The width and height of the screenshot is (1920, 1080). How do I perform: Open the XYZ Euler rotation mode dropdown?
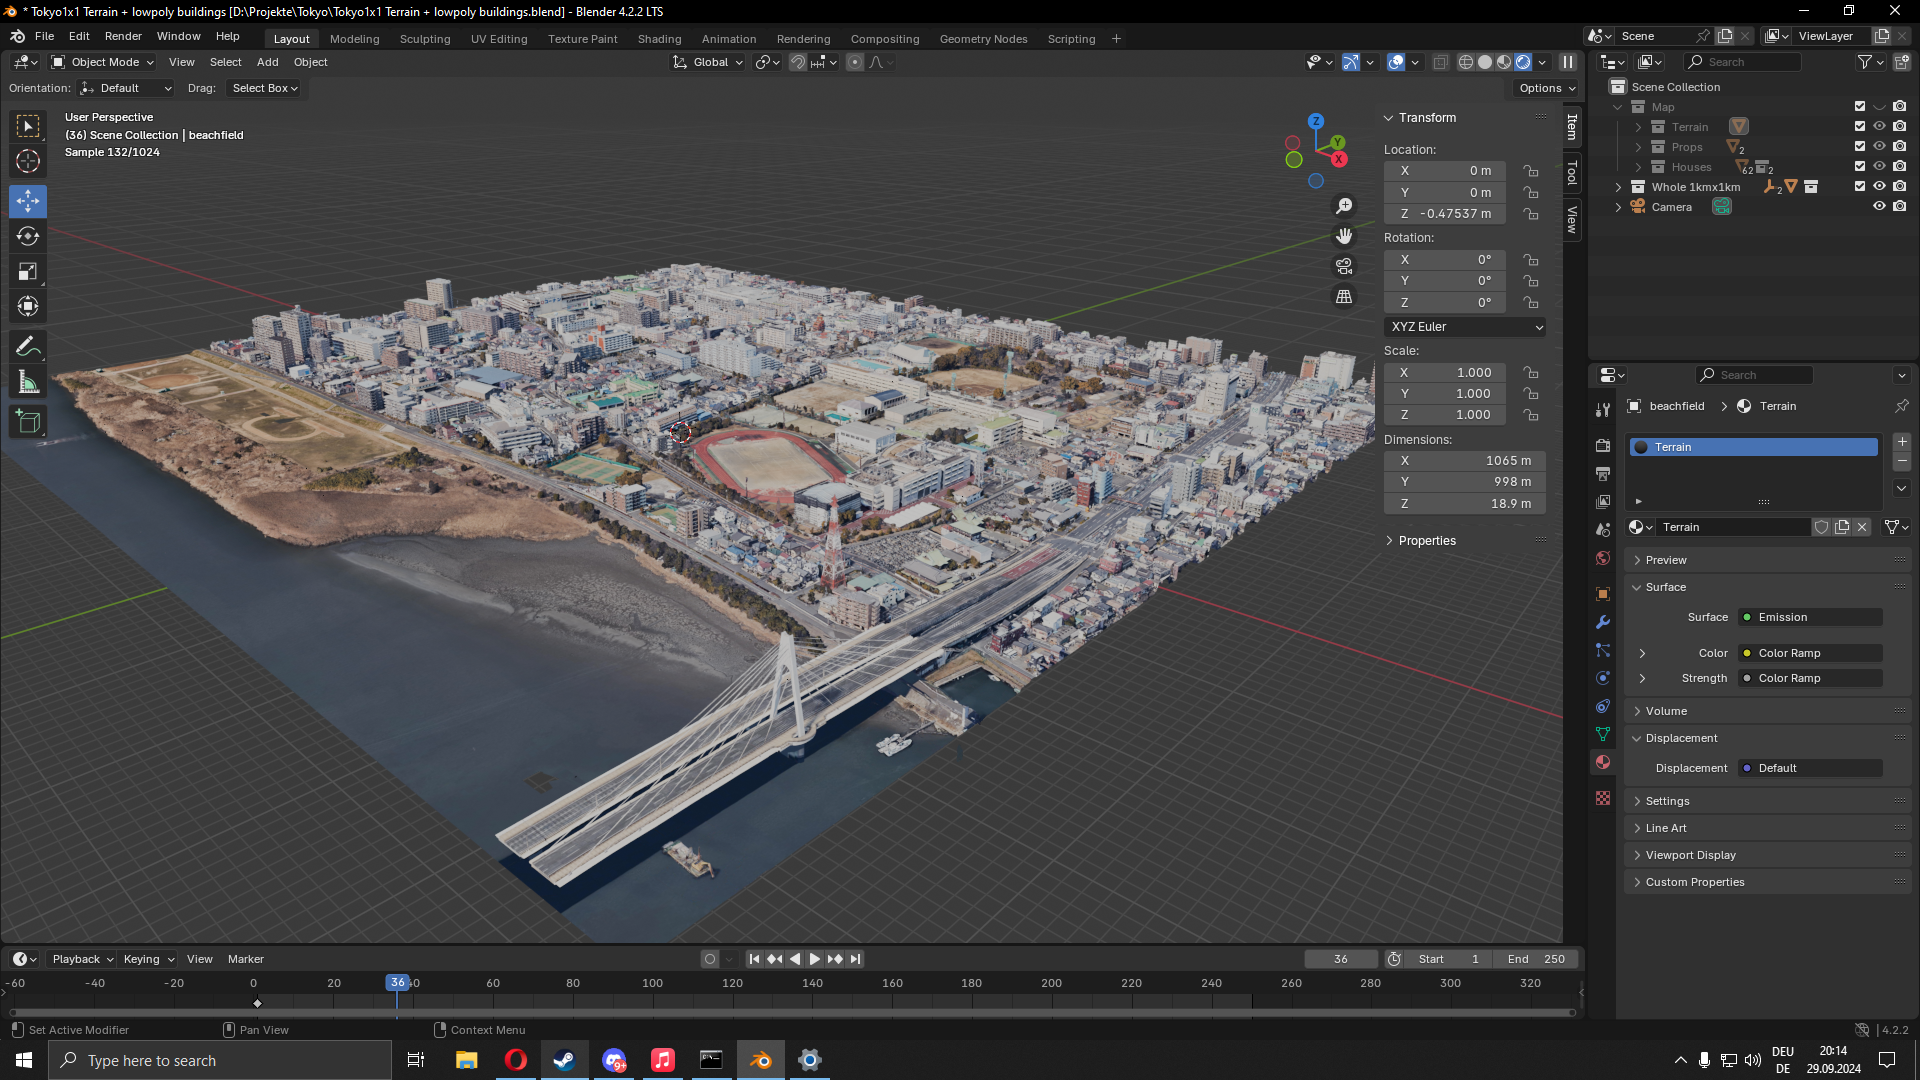click(x=1465, y=327)
